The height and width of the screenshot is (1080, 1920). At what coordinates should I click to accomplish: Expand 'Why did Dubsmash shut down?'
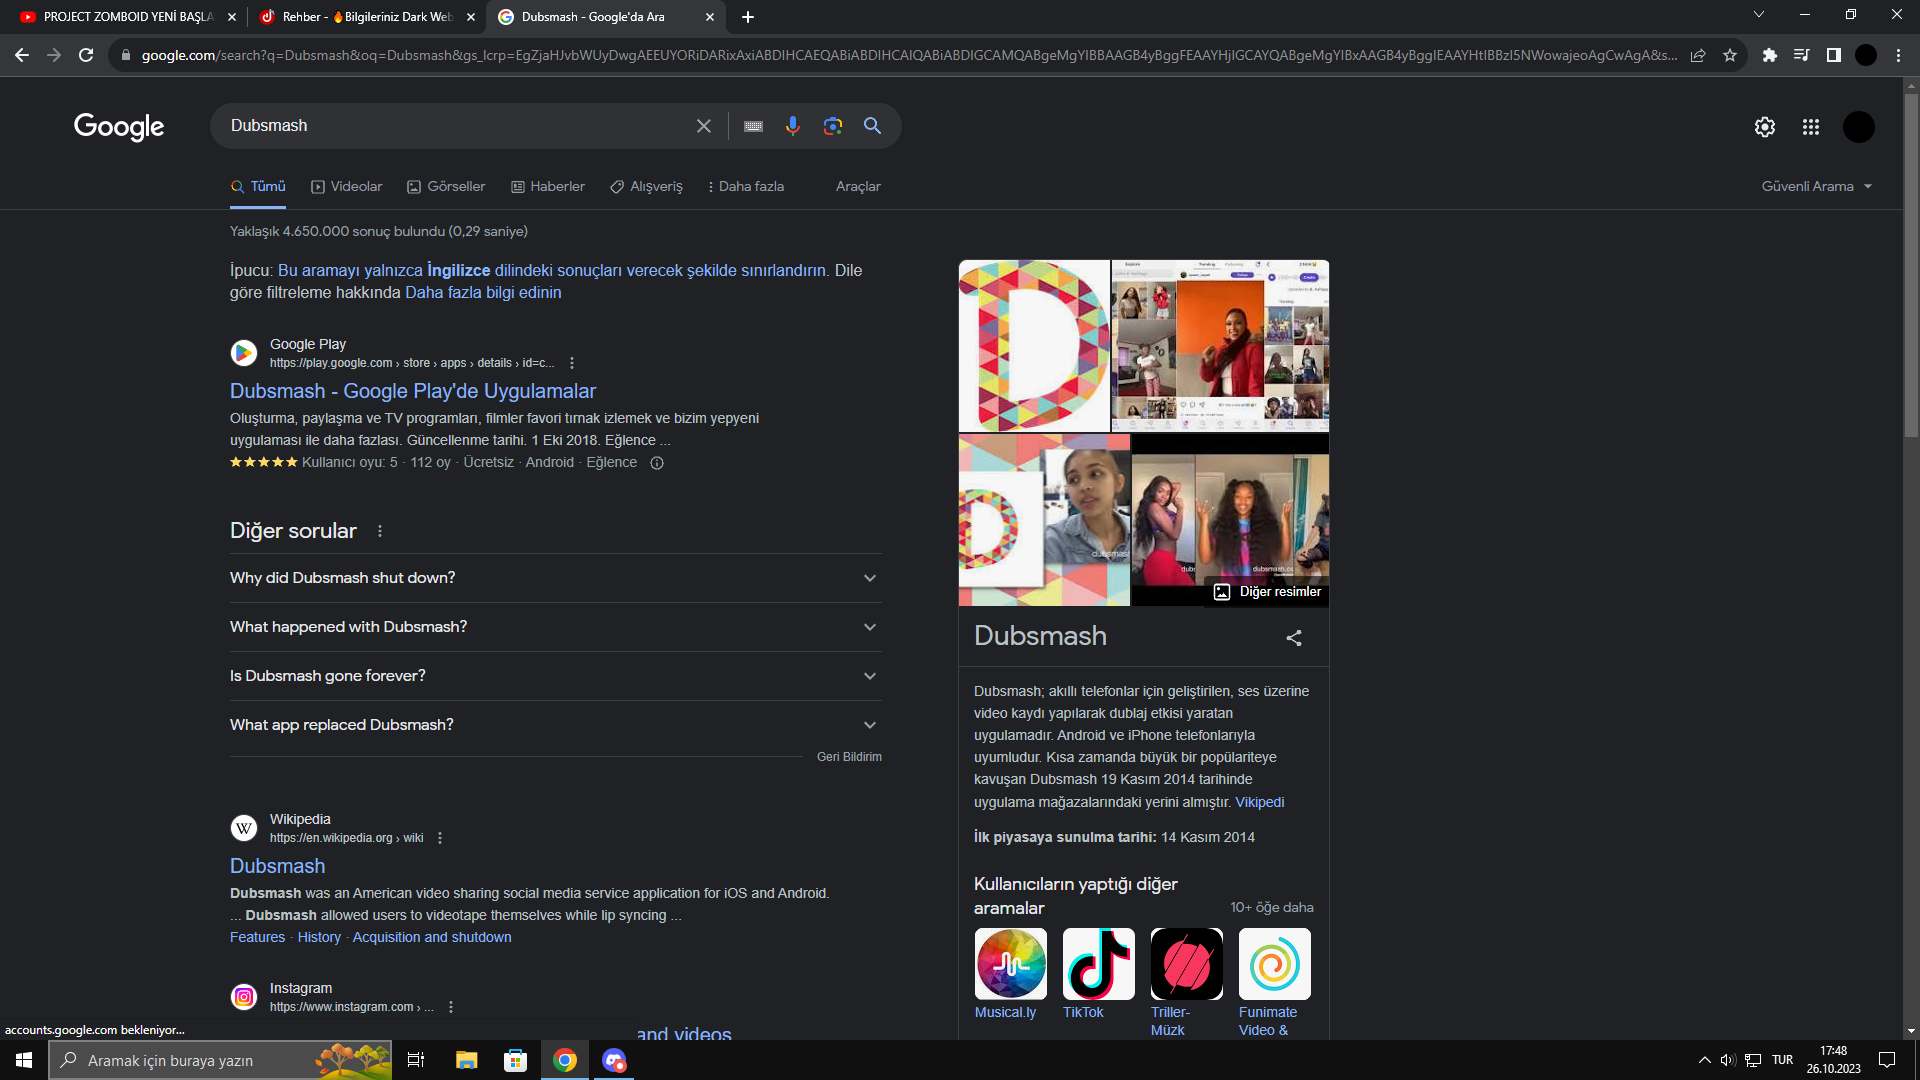pyautogui.click(x=555, y=578)
